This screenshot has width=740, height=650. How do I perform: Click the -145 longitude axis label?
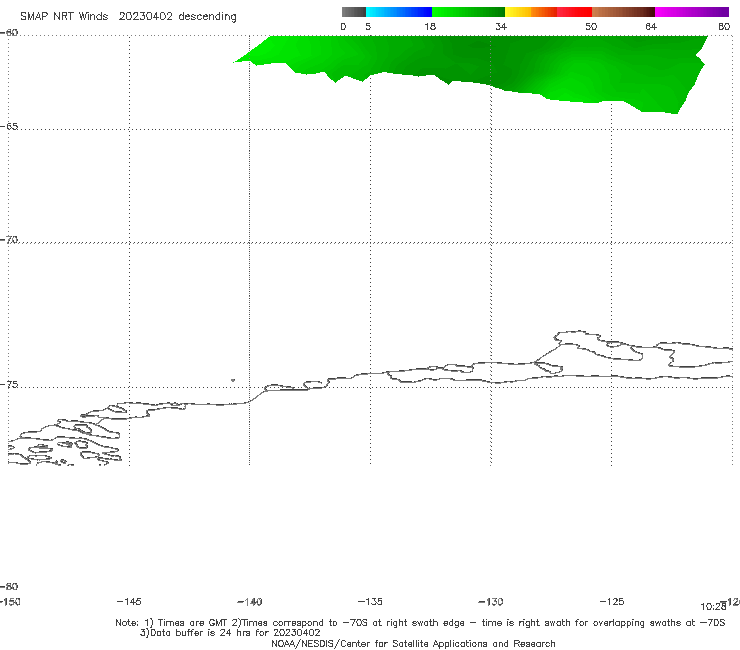pos(129,602)
